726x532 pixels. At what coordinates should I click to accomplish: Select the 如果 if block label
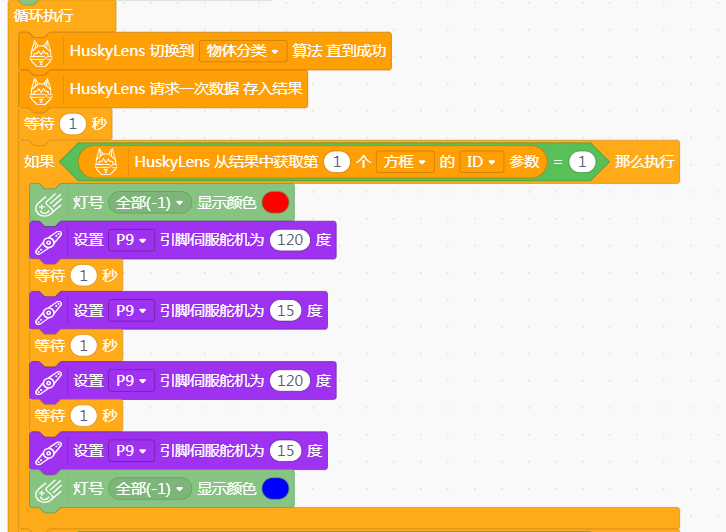tap(39, 162)
